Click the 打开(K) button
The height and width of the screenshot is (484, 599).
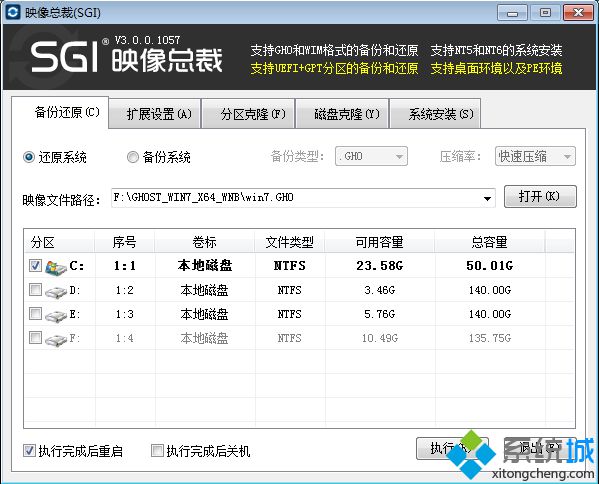(x=540, y=196)
